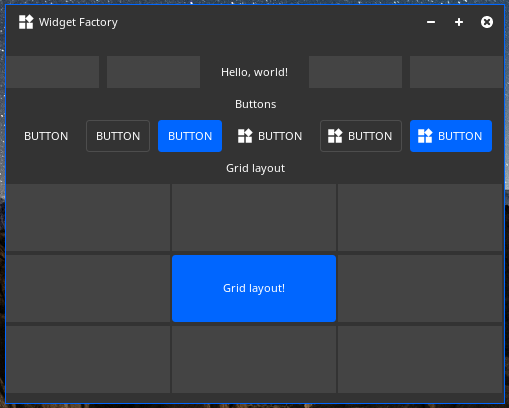
Task: Click the outlined BUTTON without icon
Action: pyautogui.click(x=118, y=136)
